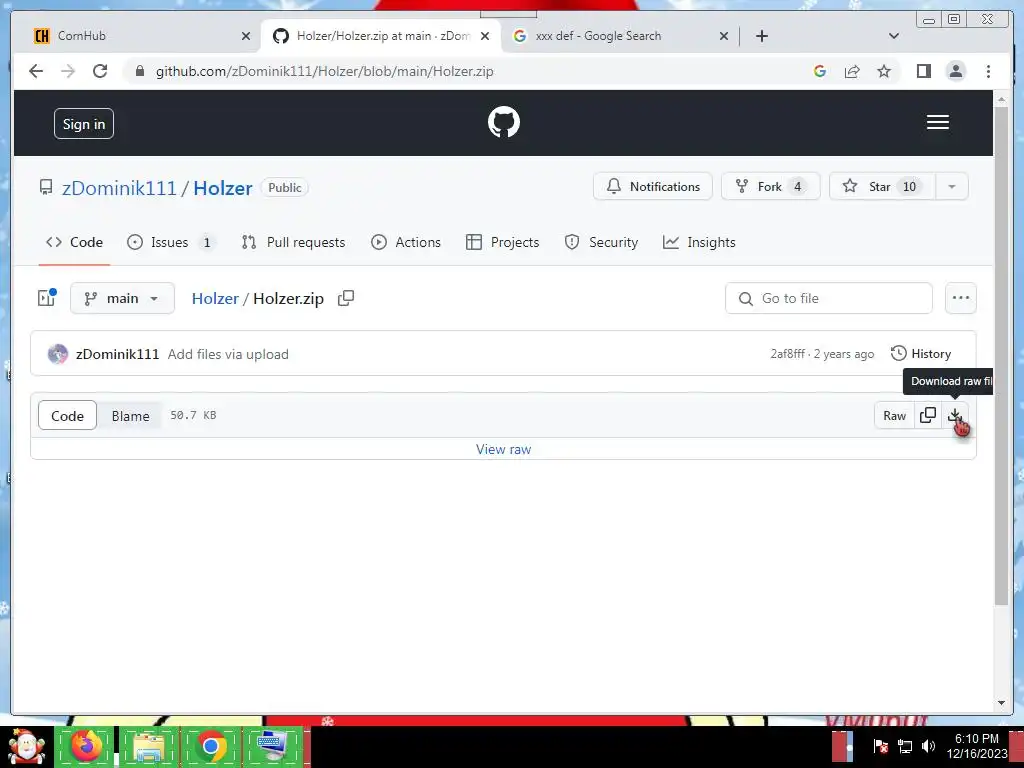Open commit hash 2af8fff
This screenshot has width=1024, height=768.
788,354
